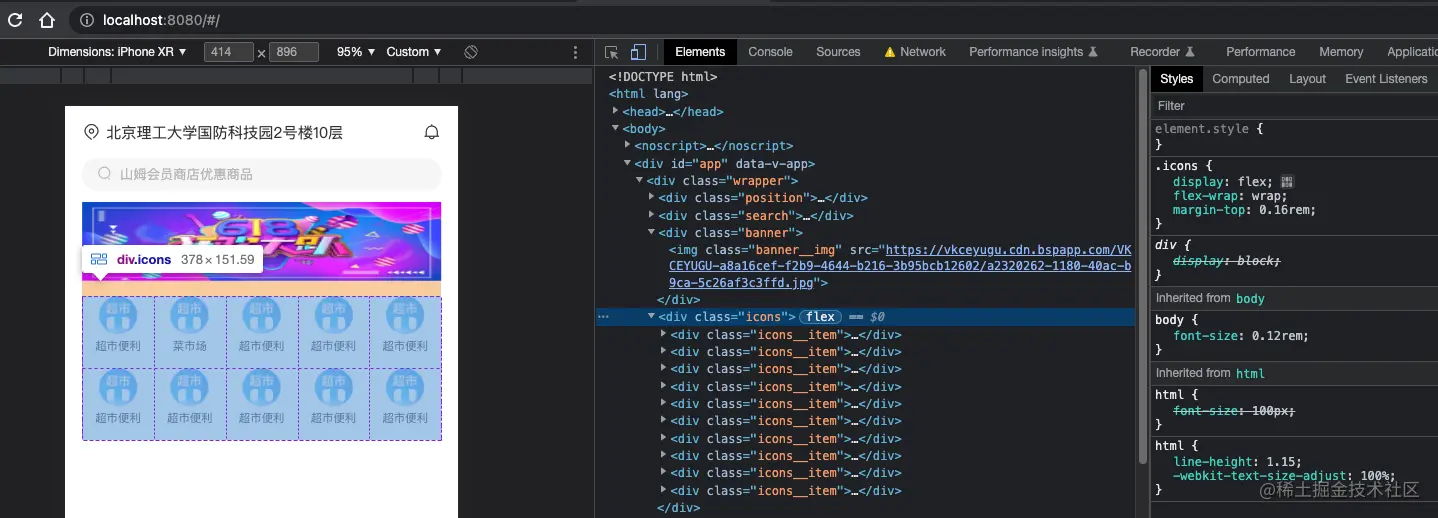Collapse the div class="icons" node

[651, 316]
